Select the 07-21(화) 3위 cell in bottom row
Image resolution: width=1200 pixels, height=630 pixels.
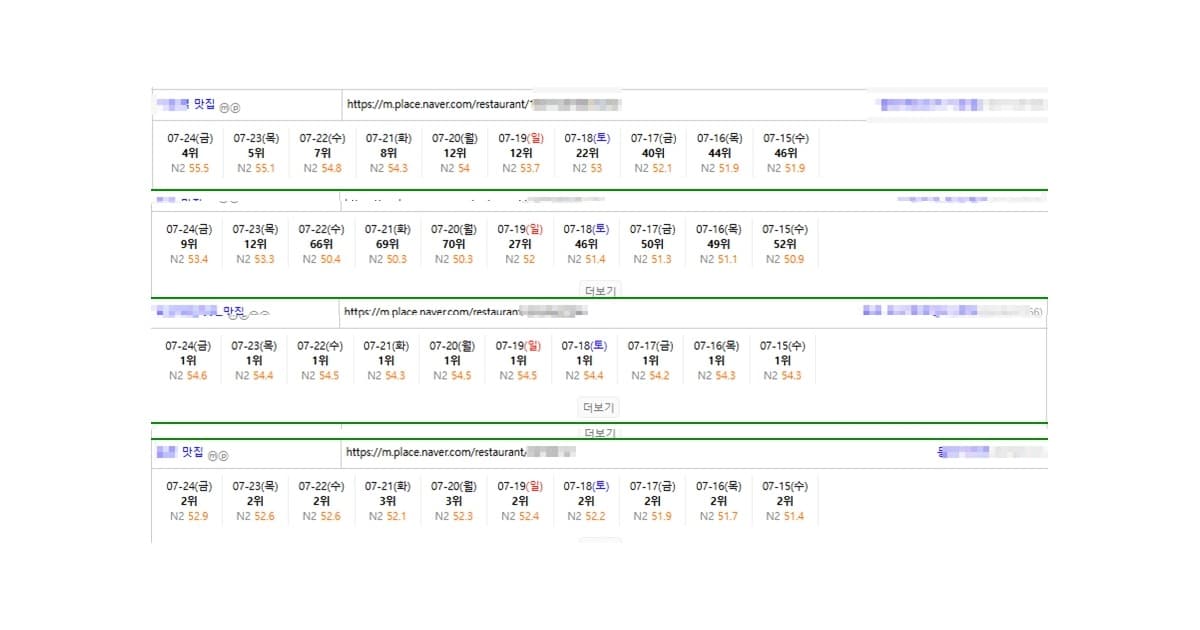pos(388,501)
